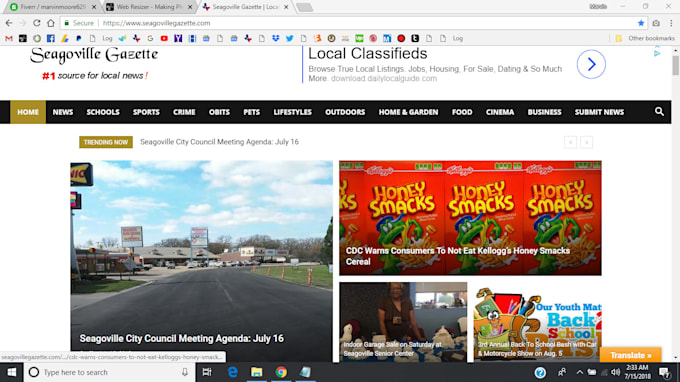This screenshot has width=680, height=382.
Task: Bookmark this page with the star icon
Action: 641,23
